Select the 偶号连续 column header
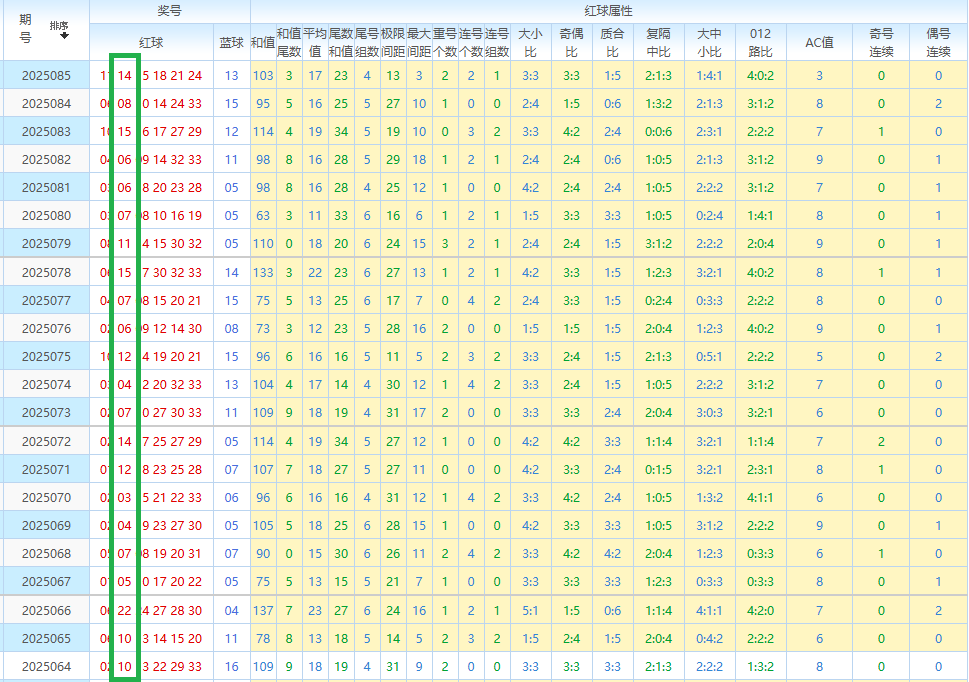Image resolution: width=969 pixels, height=682 pixels. pyautogui.click(x=938, y=42)
